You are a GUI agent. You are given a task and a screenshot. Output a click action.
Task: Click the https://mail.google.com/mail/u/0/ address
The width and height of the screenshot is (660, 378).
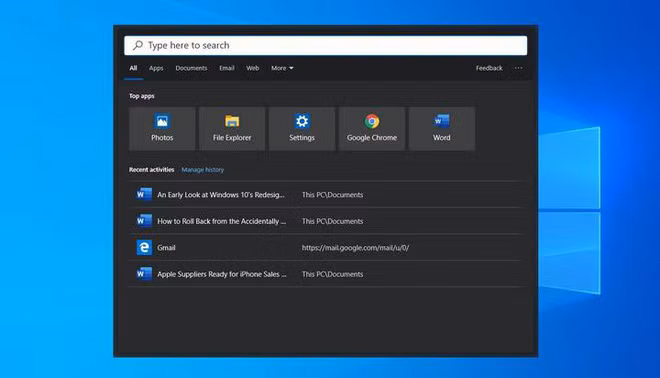[355, 248]
